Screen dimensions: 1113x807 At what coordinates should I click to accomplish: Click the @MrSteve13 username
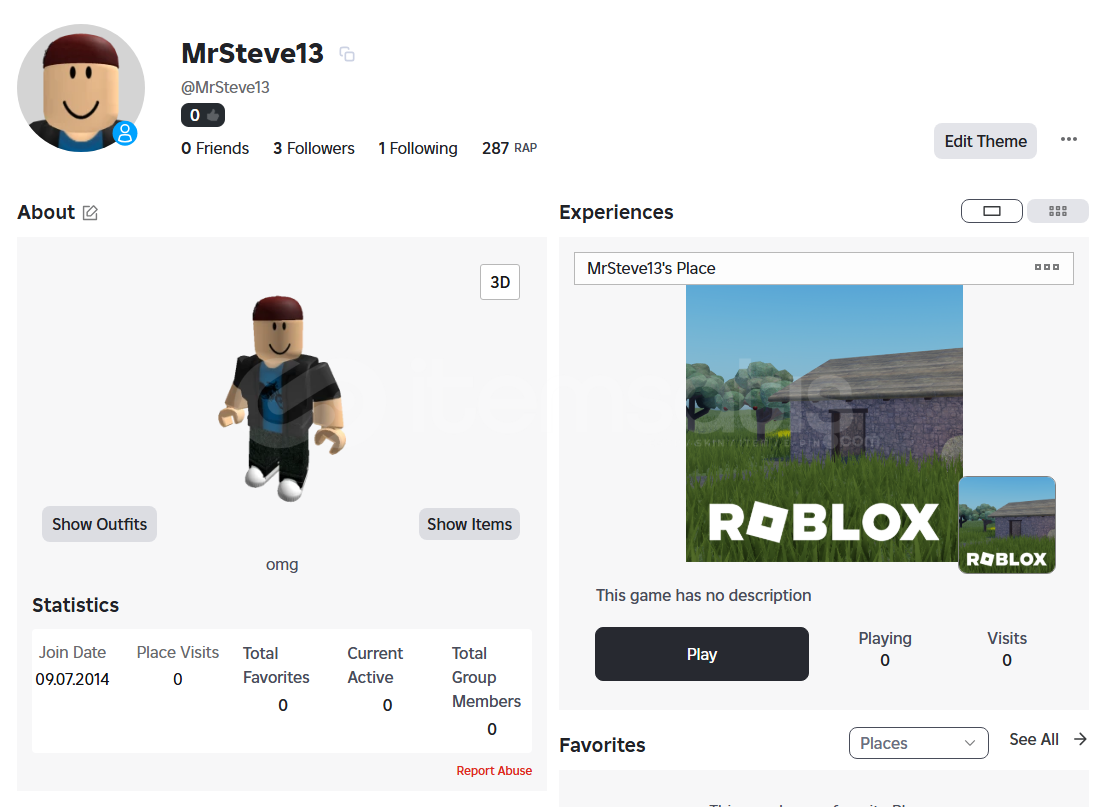[225, 87]
